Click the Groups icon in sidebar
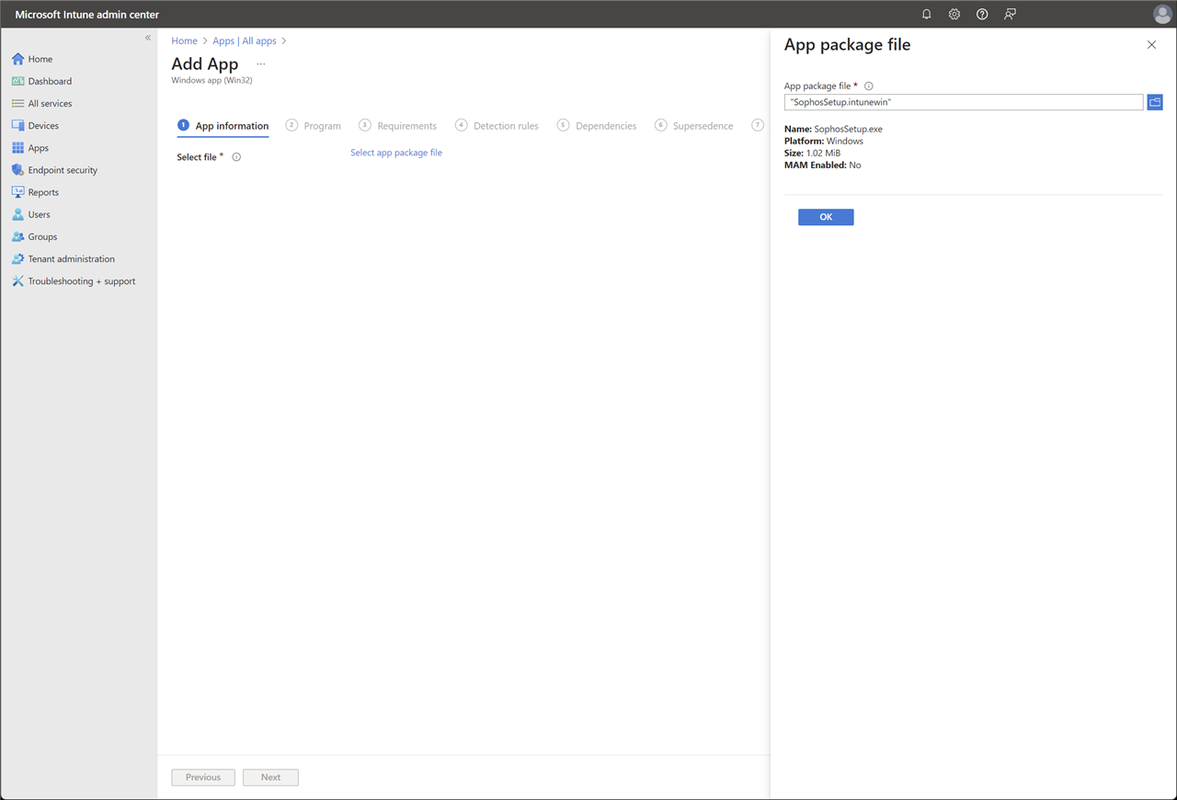The height and width of the screenshot is (800, 1177). coord(18,236)
